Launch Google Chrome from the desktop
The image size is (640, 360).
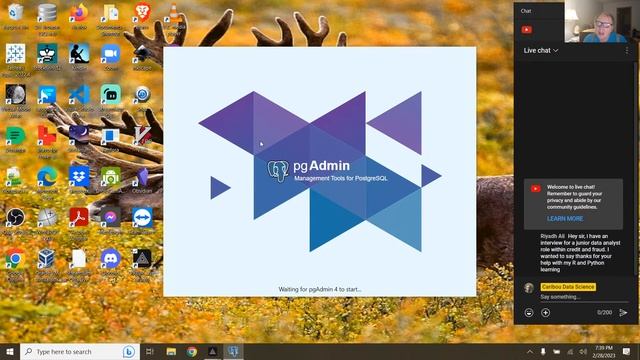click(16, 259)
